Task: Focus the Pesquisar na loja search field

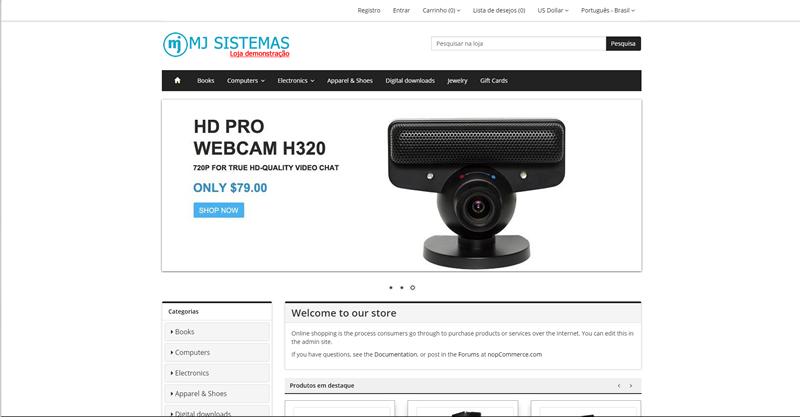Action: tap(518, 43)
